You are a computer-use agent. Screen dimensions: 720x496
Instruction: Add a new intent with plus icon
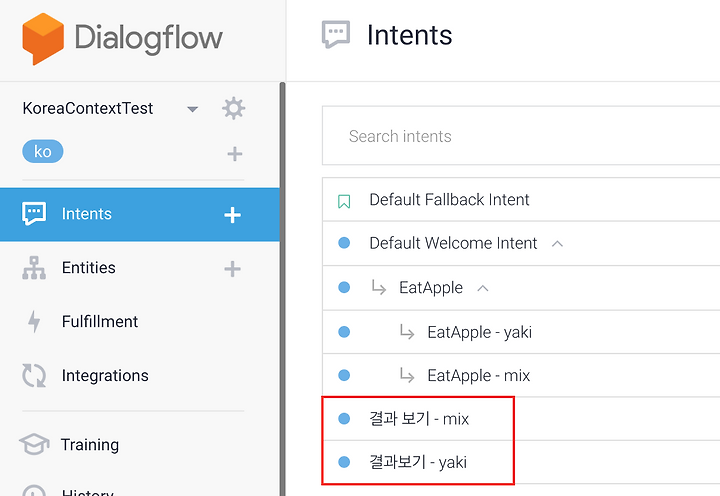232,215
